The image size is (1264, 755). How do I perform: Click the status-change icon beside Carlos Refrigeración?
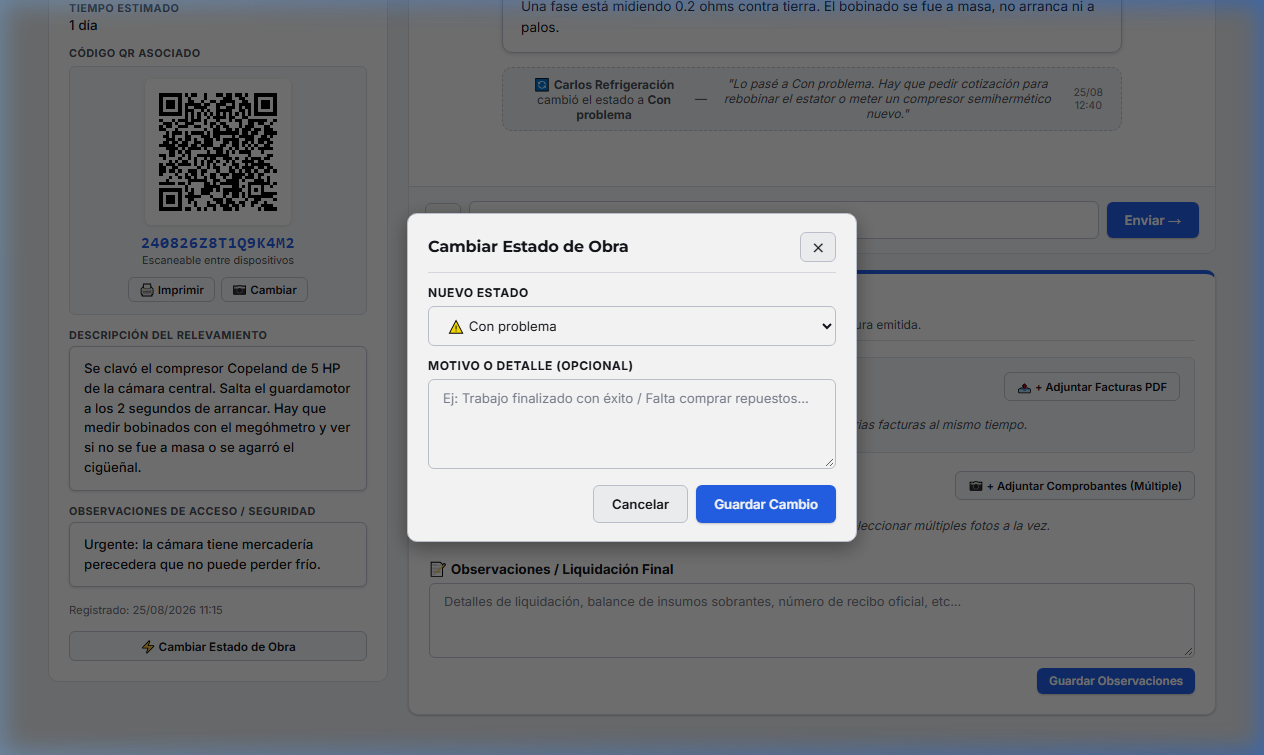[542, 85]
